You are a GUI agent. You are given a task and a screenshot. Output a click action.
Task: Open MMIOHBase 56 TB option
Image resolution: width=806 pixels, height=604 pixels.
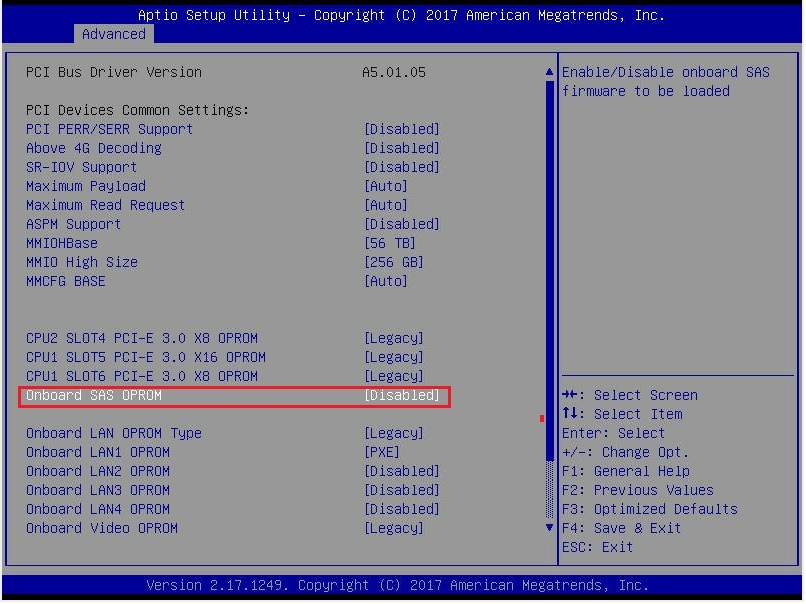pyautogui.click(x=389, y=243)
